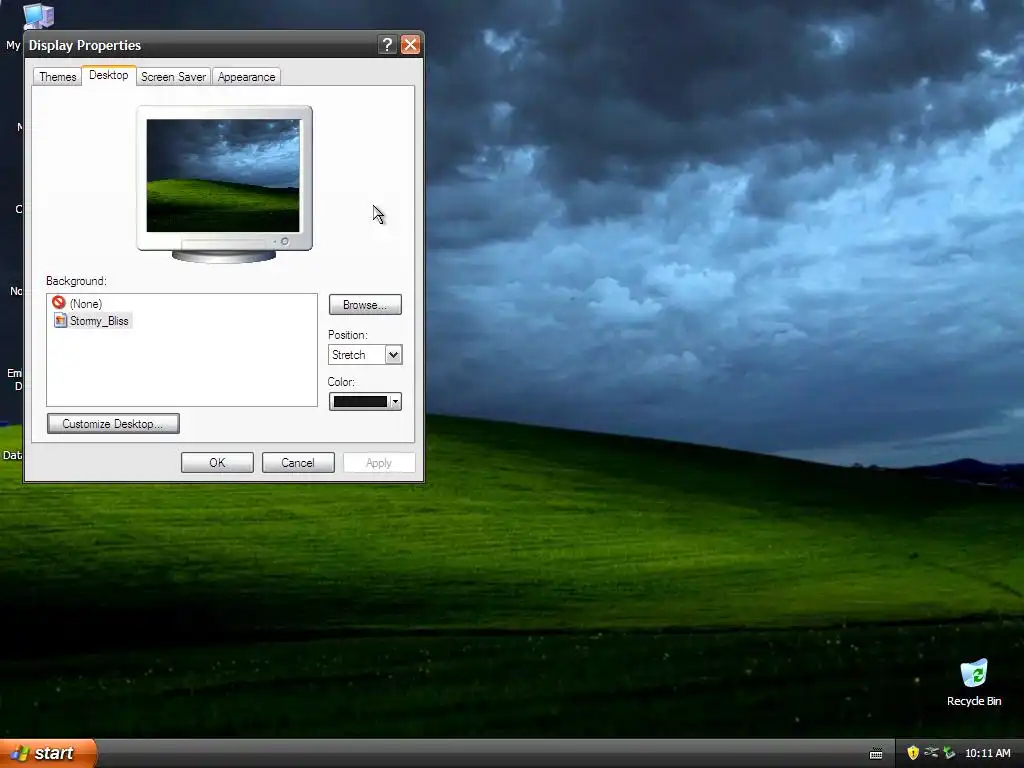Close Display Properties with the red X

(x=410, y=44)
